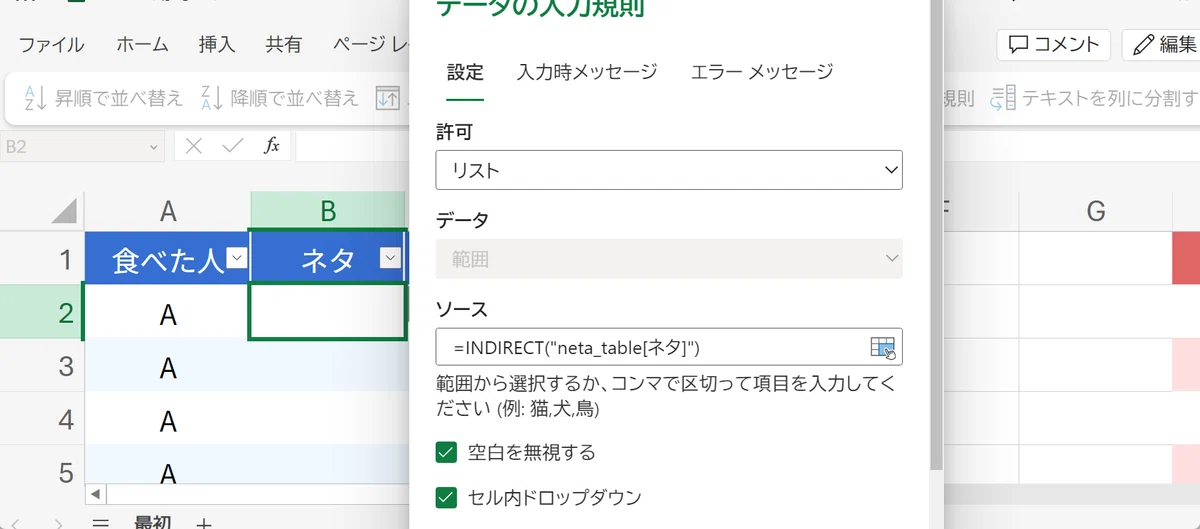Sort ascending with 昇順で並べ替え
This screenshot has width=1200, height=529.
[104, 97]
